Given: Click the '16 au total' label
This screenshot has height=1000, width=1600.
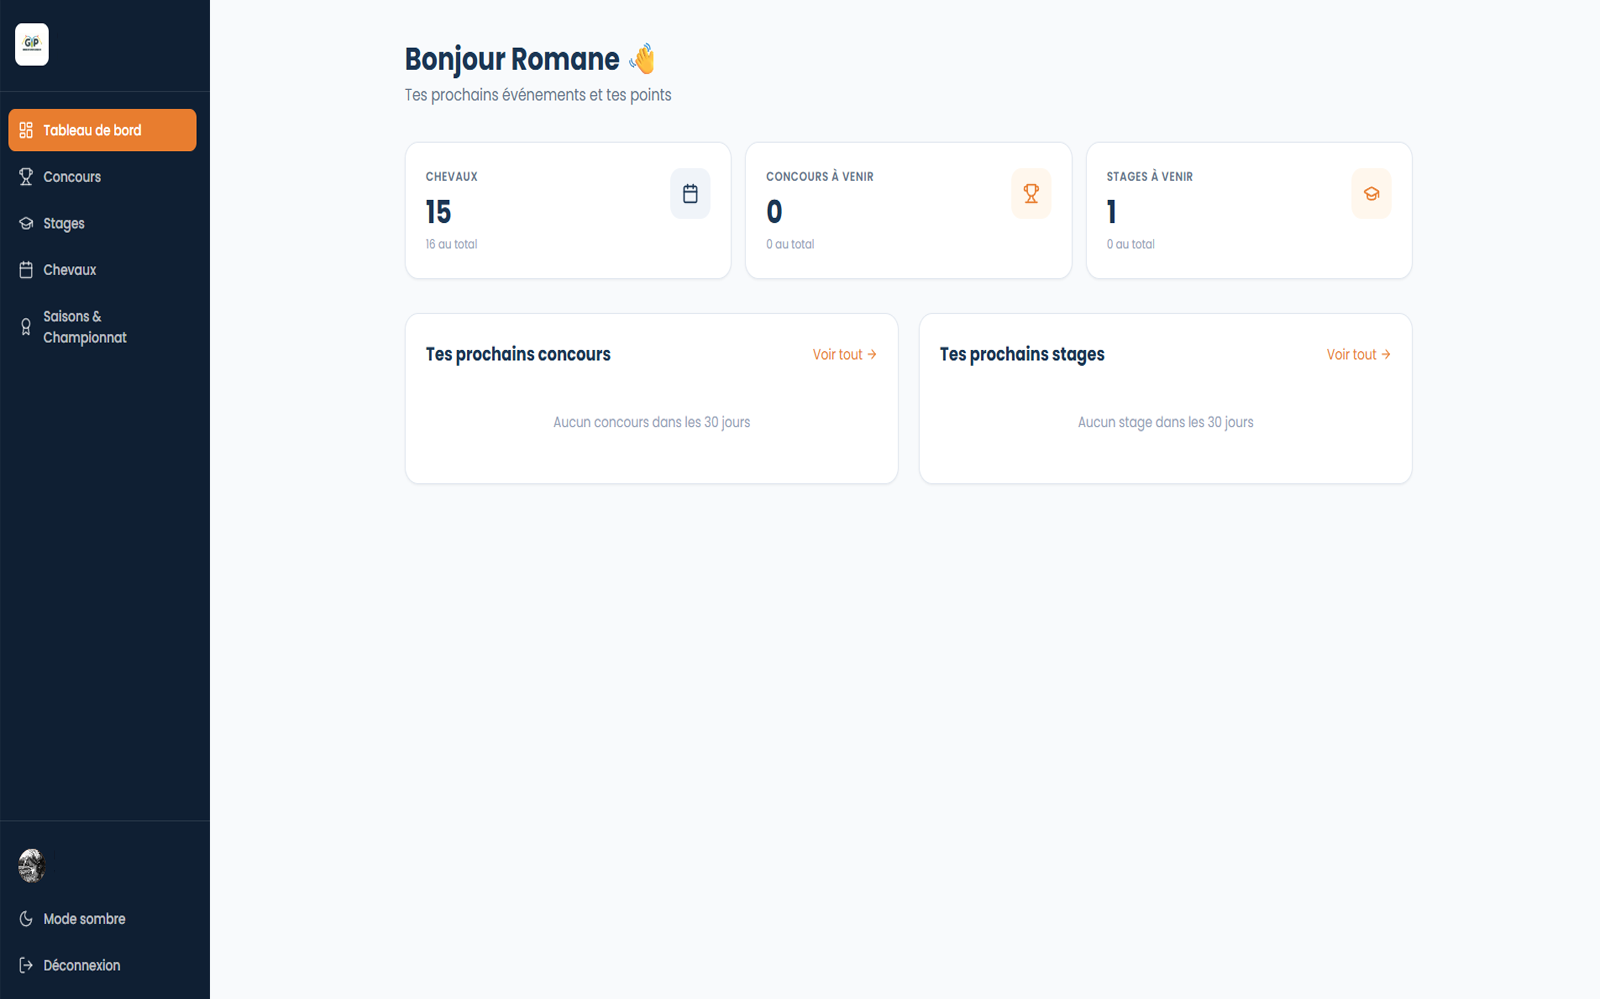Looking at the screenshot, I should click(451, 244).
